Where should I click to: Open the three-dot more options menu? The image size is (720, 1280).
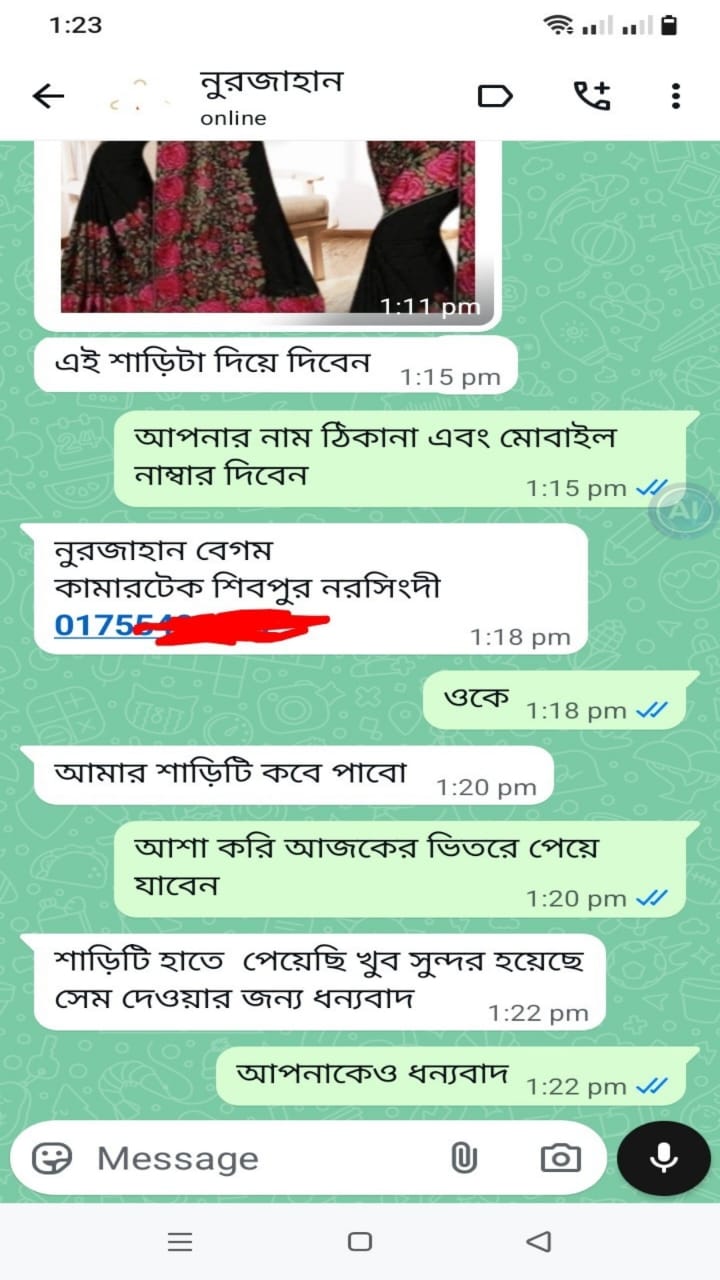676,96
